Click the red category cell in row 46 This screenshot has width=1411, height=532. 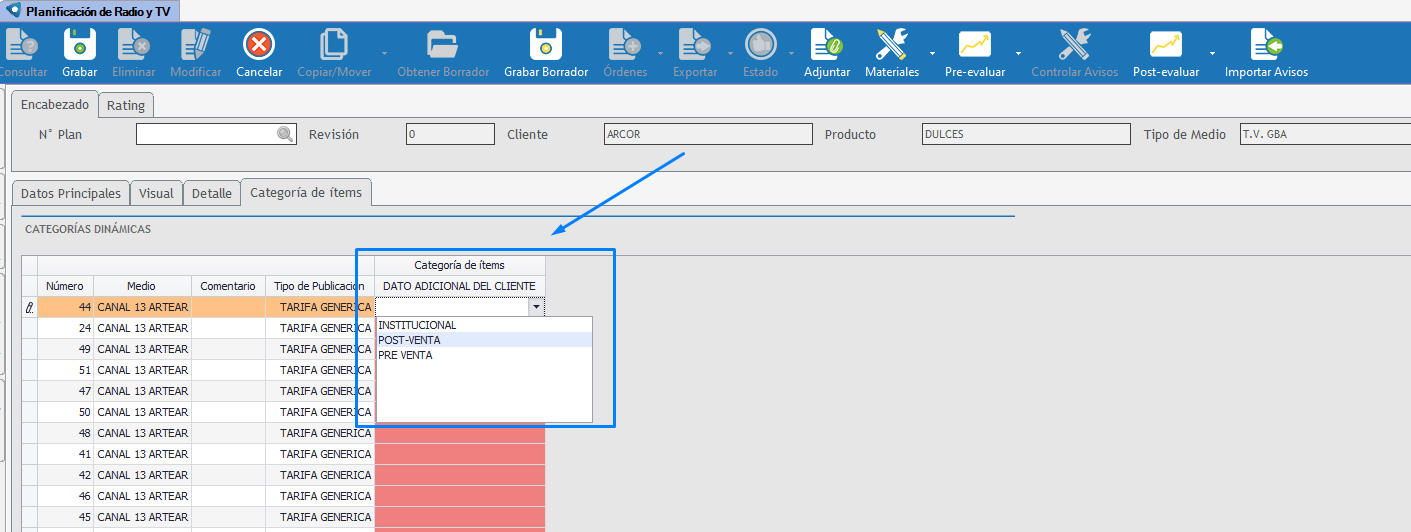(460, 496)
